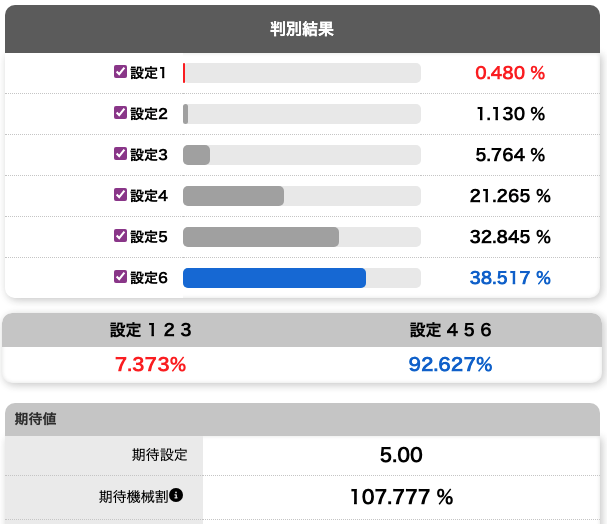Click the red 7.373% result
This screenshot has height=524, width=607.
pyautogui.click(x=151, y=365)
